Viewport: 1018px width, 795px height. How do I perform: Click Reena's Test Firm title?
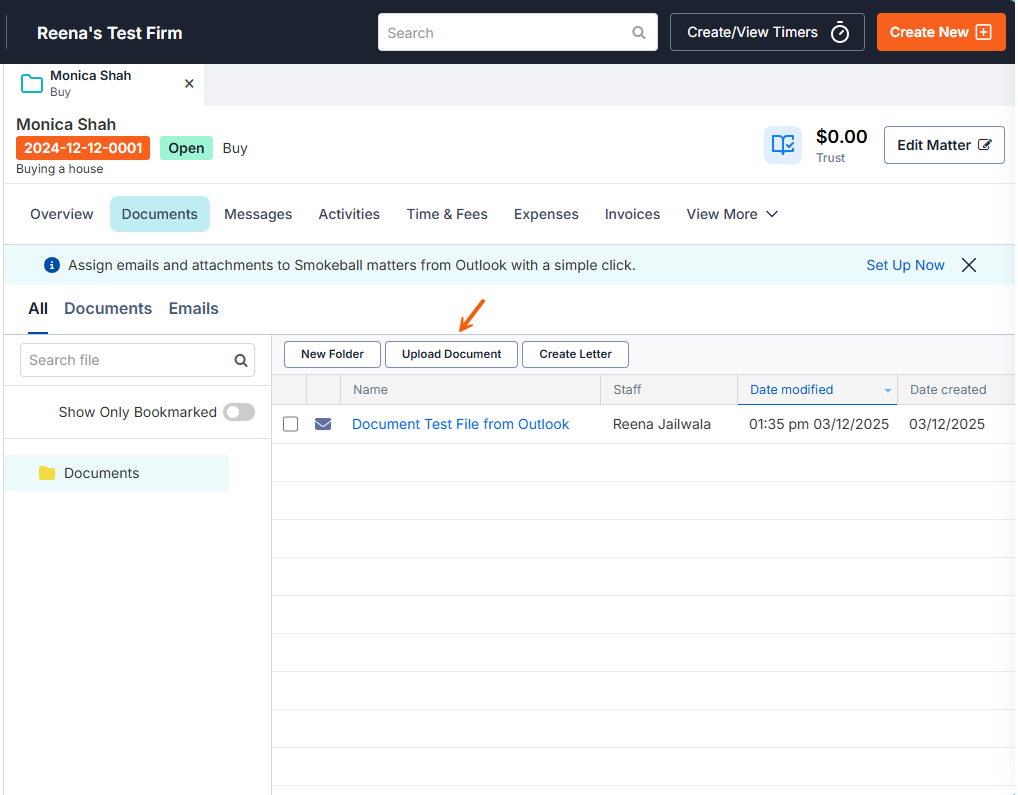tap(110, 33)
